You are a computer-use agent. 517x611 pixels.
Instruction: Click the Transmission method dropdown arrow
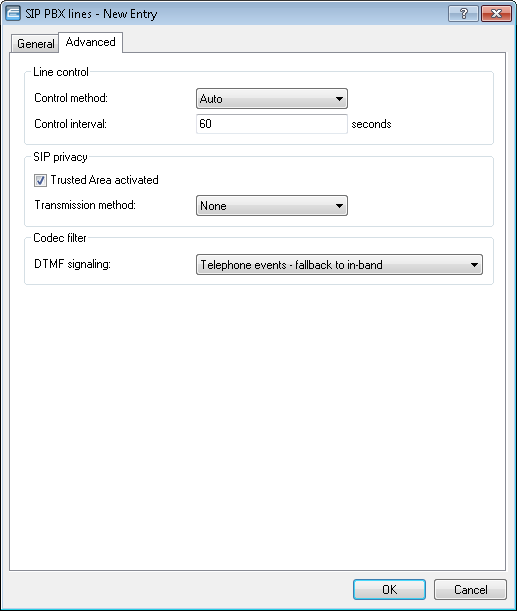(339, 206)
